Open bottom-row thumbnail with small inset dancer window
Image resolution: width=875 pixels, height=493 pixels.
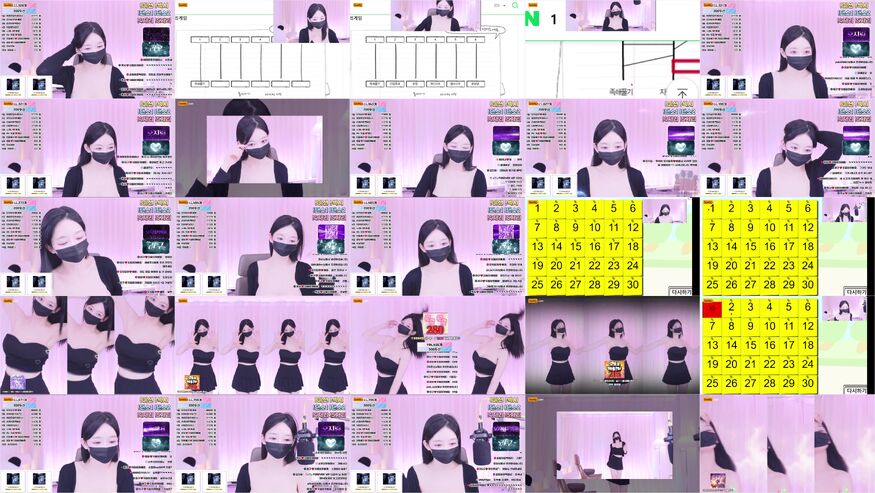click(x=612, y=443)
